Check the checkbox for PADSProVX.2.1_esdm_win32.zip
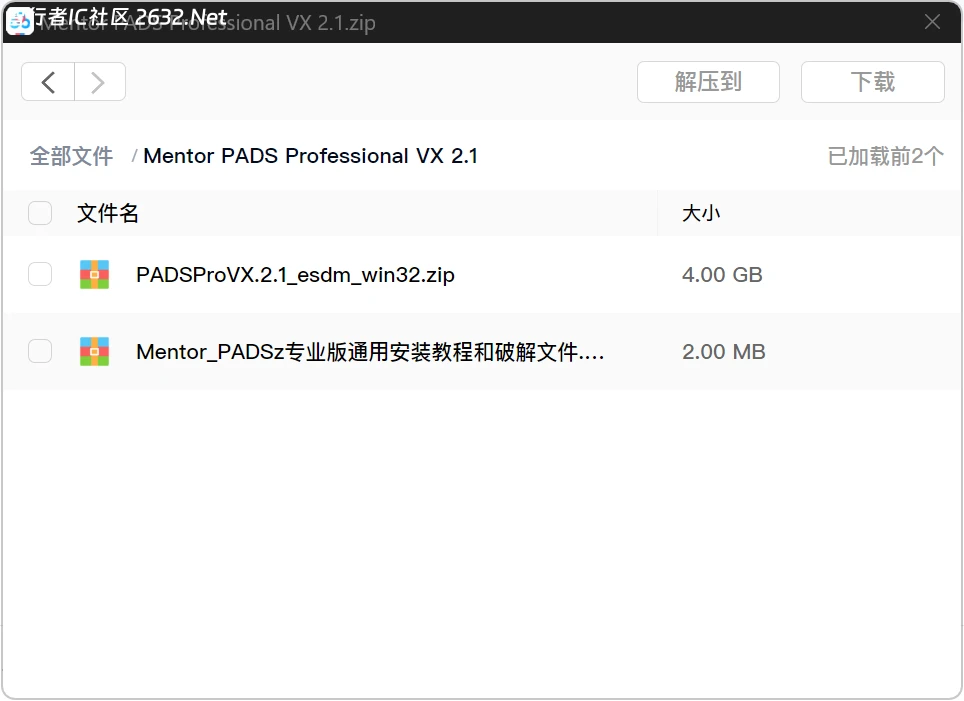Viewport: 964px width, 701px height. (40, 274)
